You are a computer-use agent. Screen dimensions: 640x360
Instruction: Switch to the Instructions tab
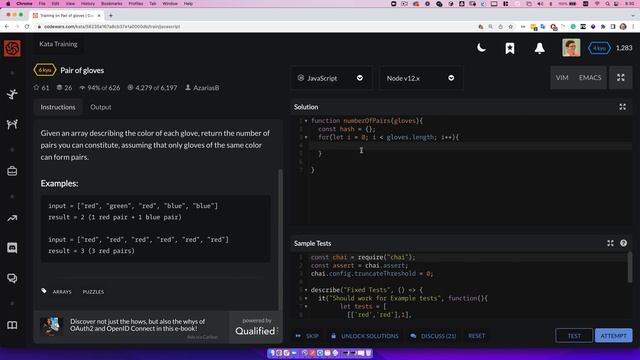point(58,107)
